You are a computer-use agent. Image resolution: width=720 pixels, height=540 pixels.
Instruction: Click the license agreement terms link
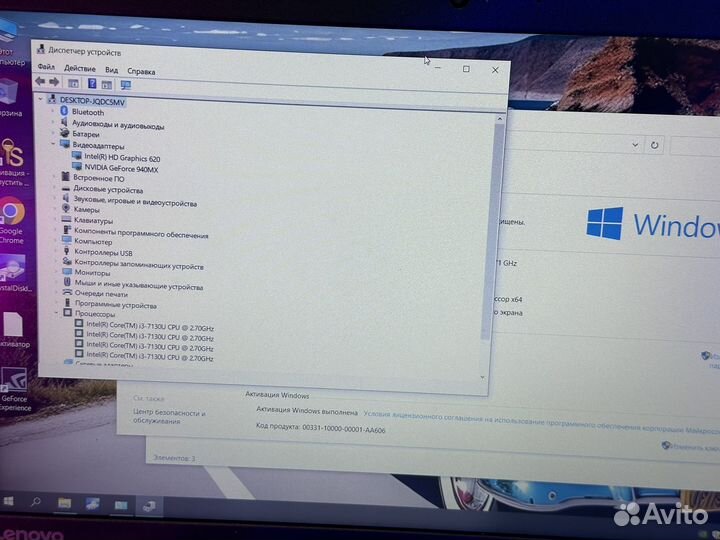pyautogui.click(x=540, y=422)
